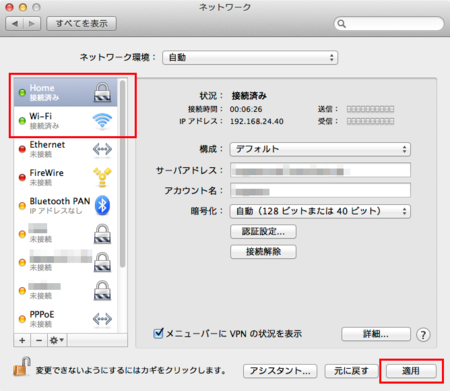Add a new network service with plus
This screenshot has height=391, width=450.
[x=22, y=340]
